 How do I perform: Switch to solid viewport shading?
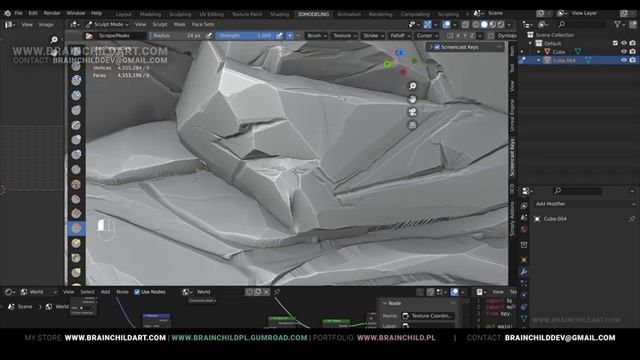484,25
